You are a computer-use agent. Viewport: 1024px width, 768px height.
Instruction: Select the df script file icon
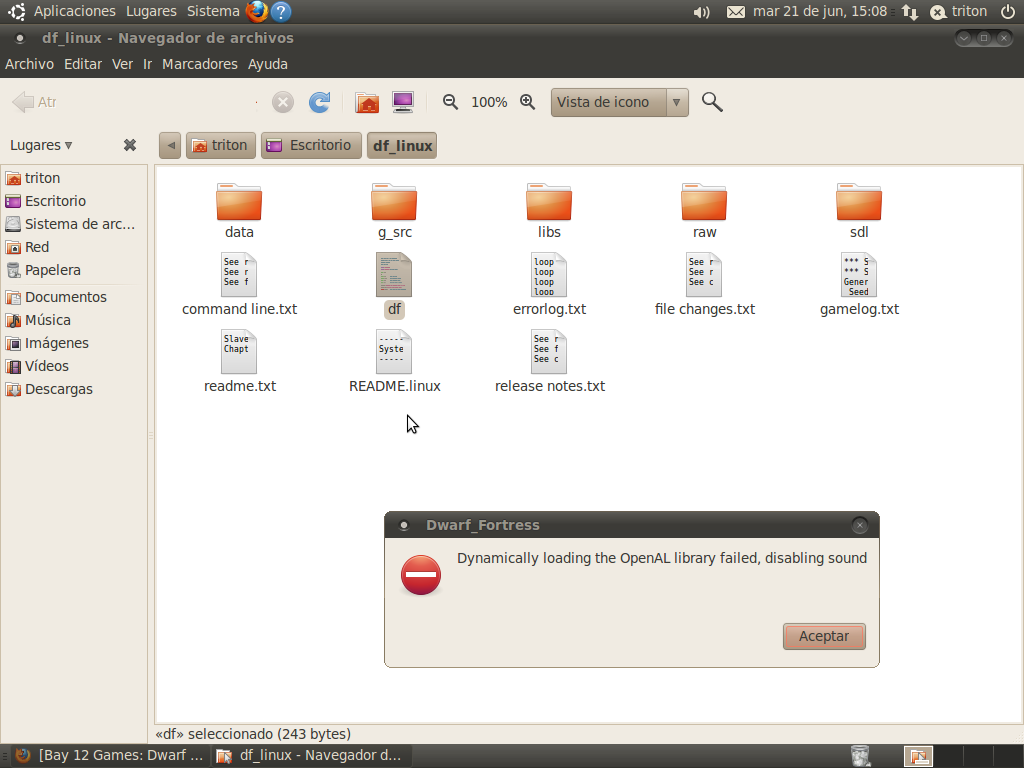(x=394, y=275)
